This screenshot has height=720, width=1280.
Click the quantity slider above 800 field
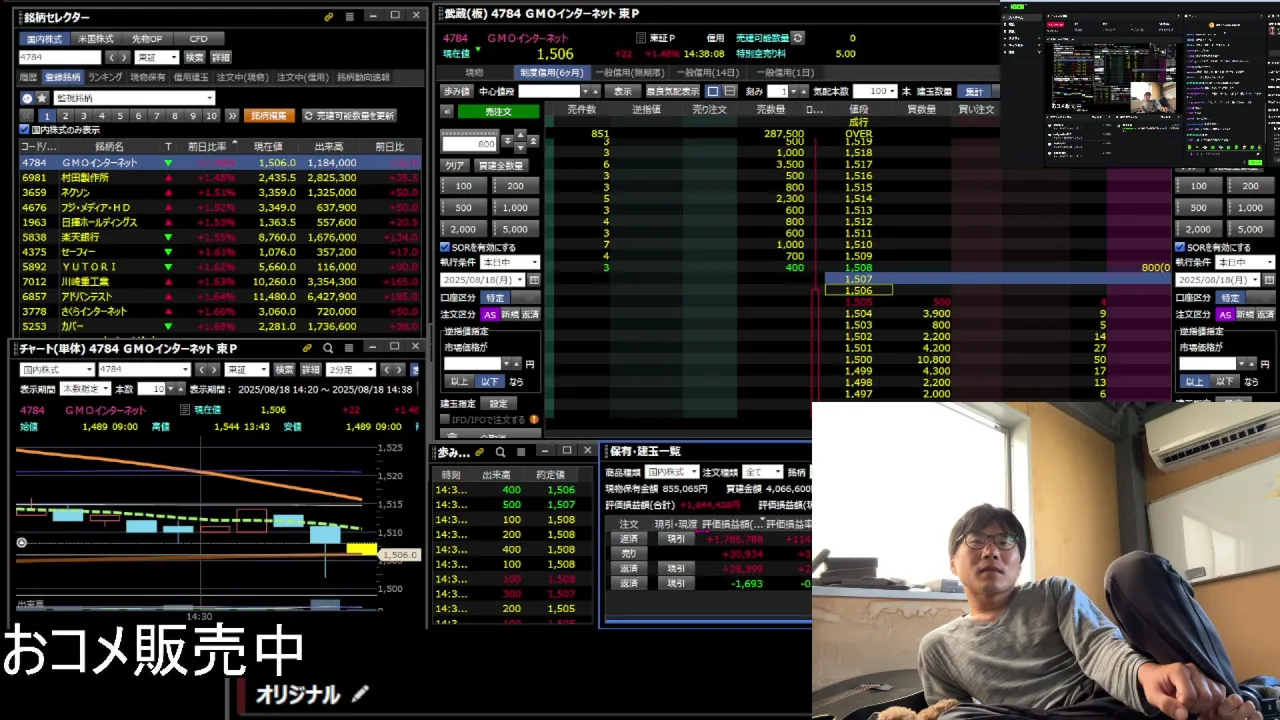click(470, 133)
